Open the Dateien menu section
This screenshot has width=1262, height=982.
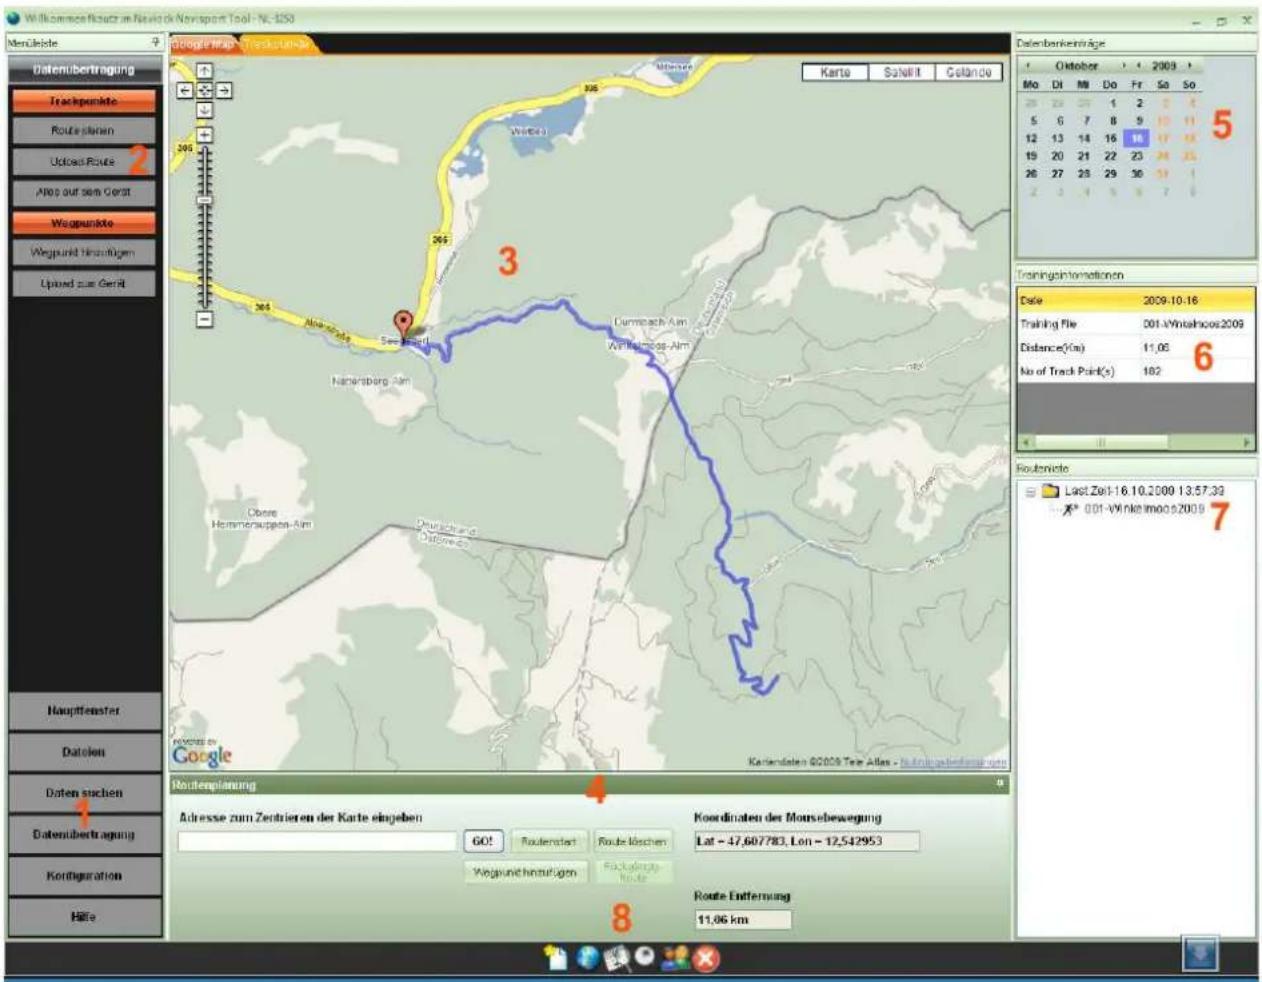[x=84, y=752]
